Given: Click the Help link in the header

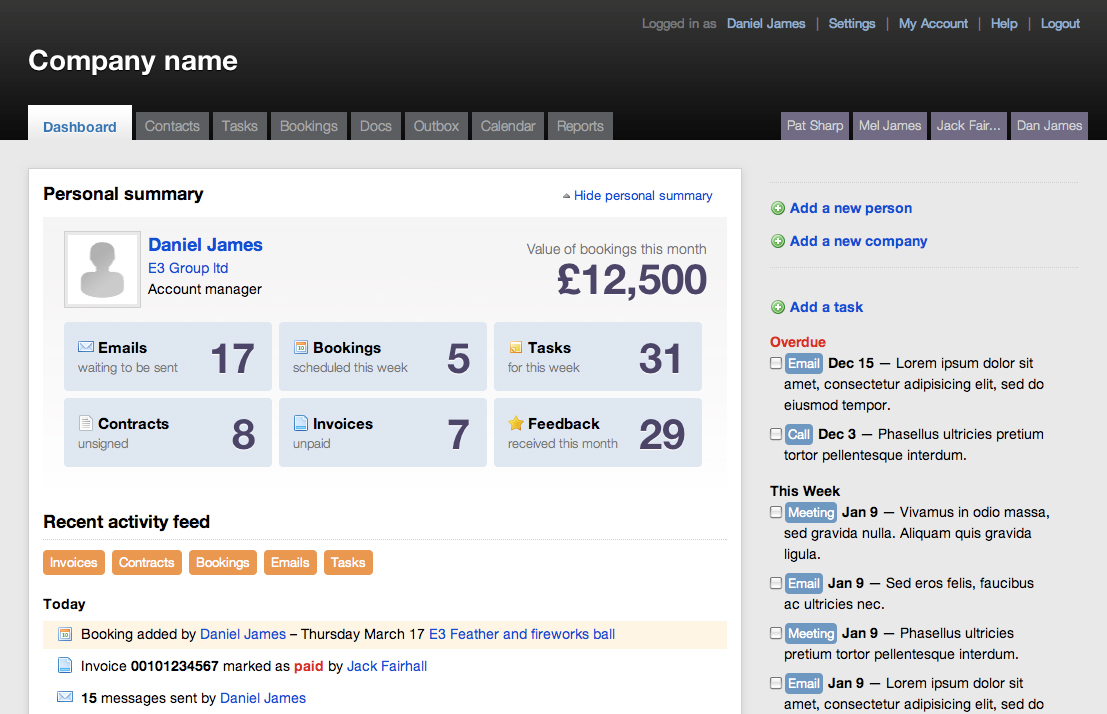Looking at the screenshot, I should pyautogui.click(x=1004, y=23).
